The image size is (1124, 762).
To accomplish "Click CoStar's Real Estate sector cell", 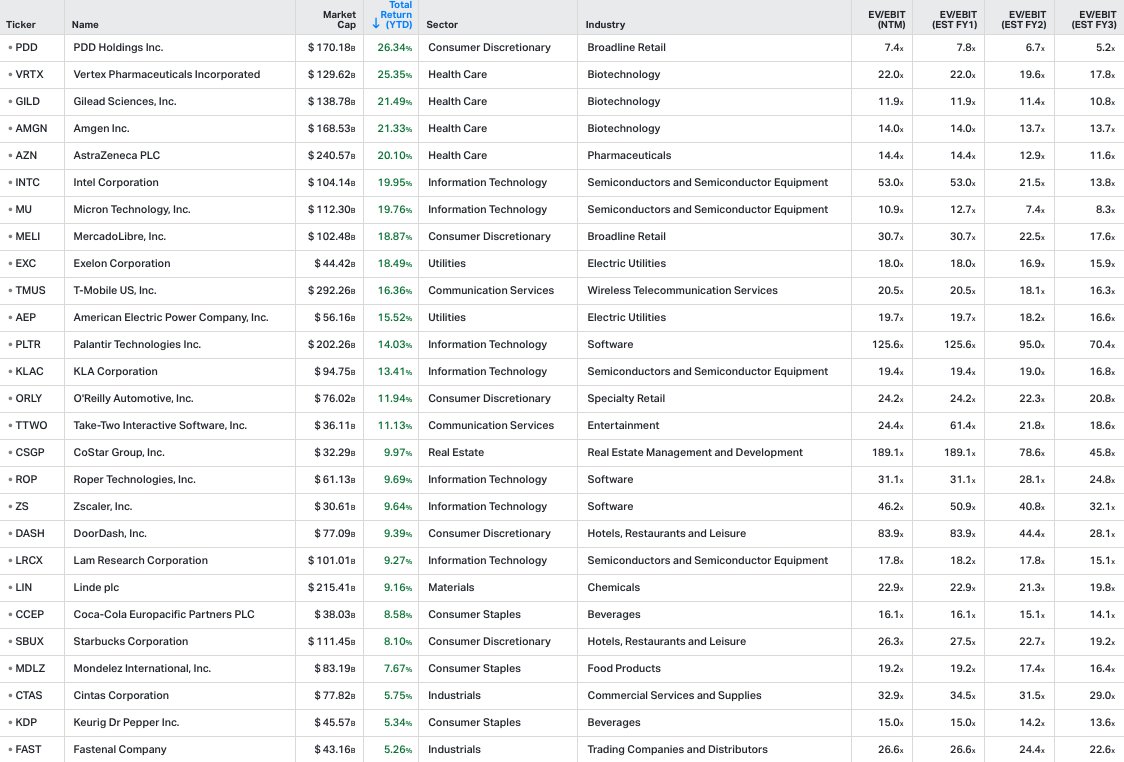I will click(456, 452).
